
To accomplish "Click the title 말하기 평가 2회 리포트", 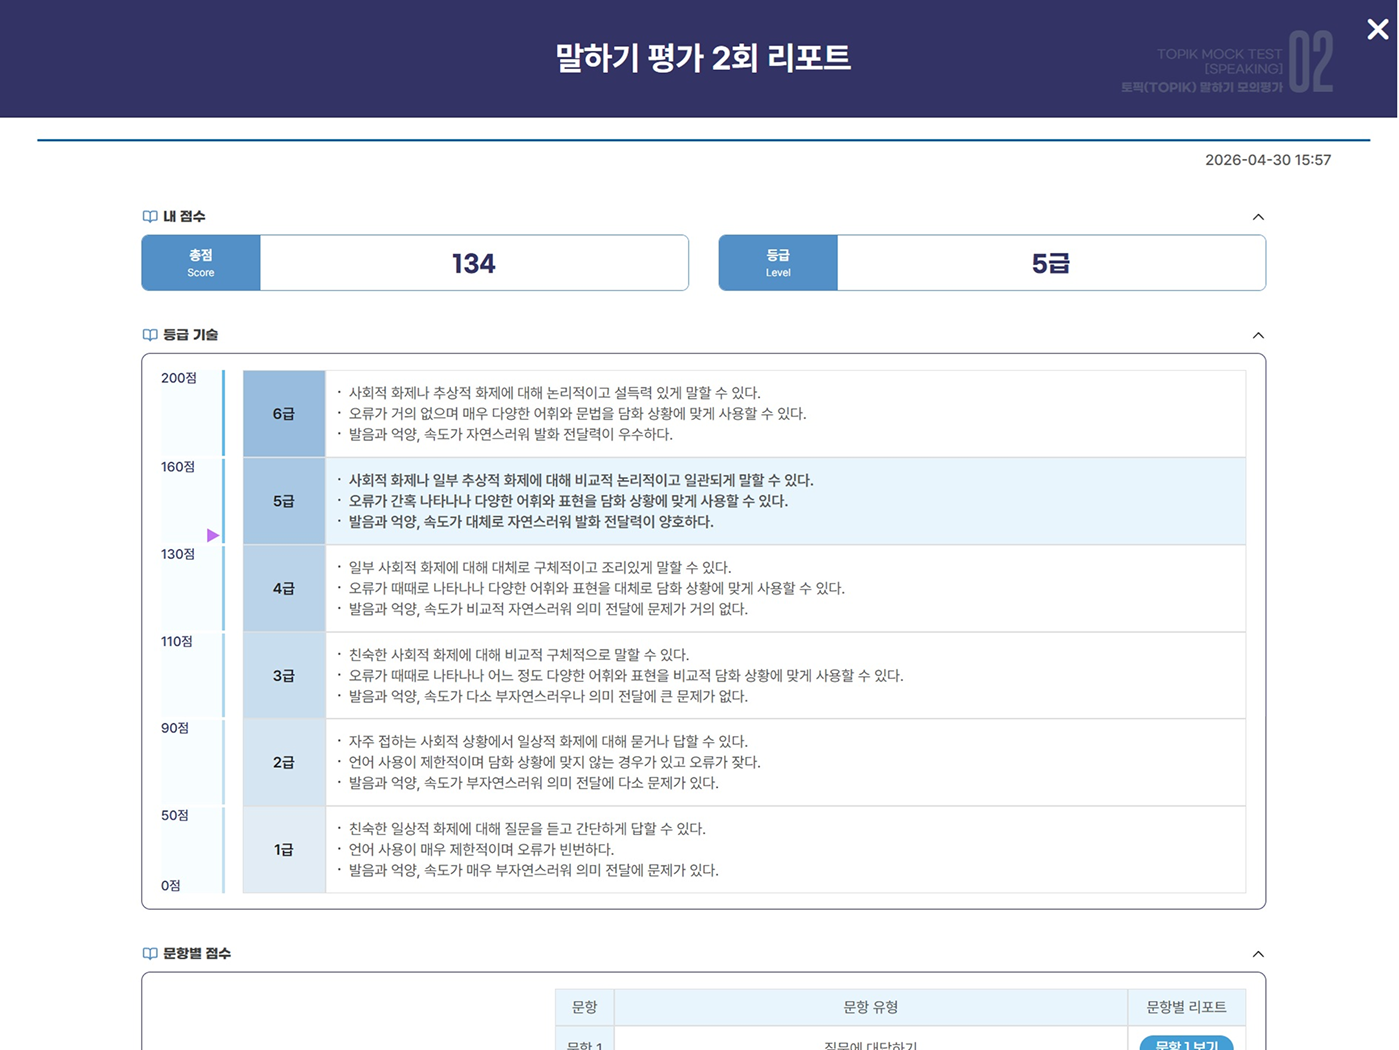I will (x=703, y=58).
